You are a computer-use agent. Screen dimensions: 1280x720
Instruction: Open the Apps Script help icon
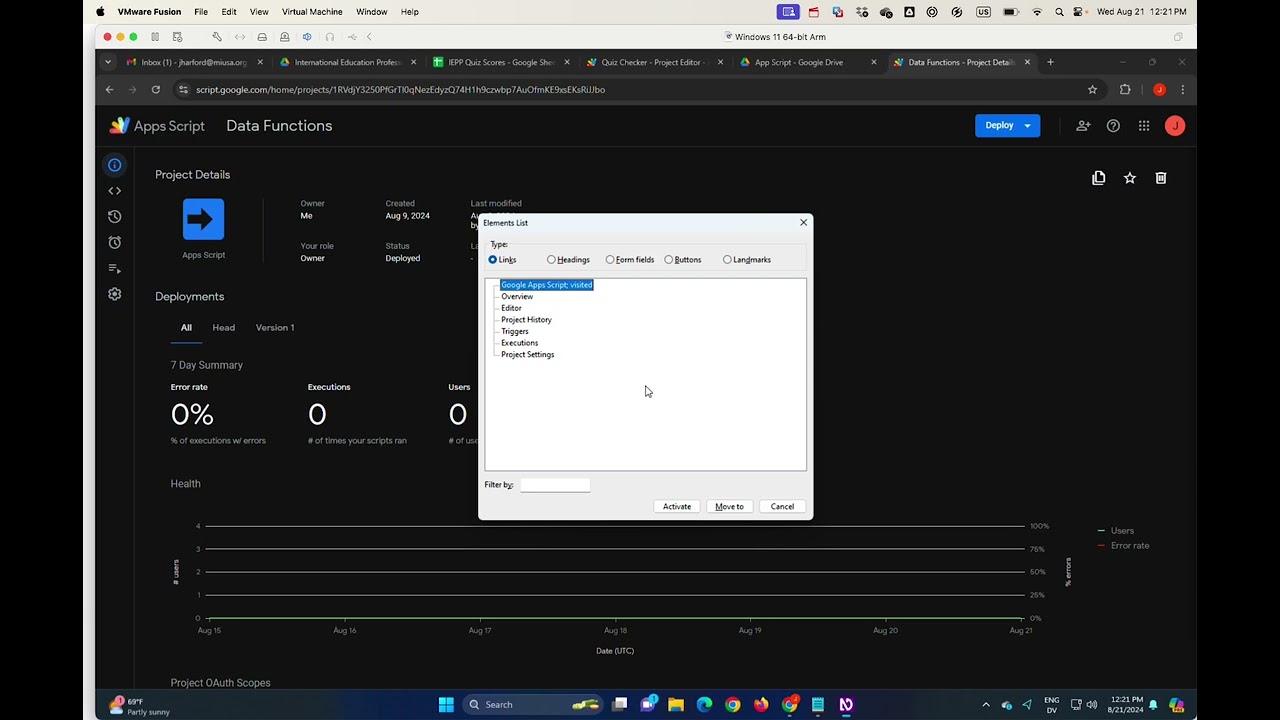point(1113,126)
